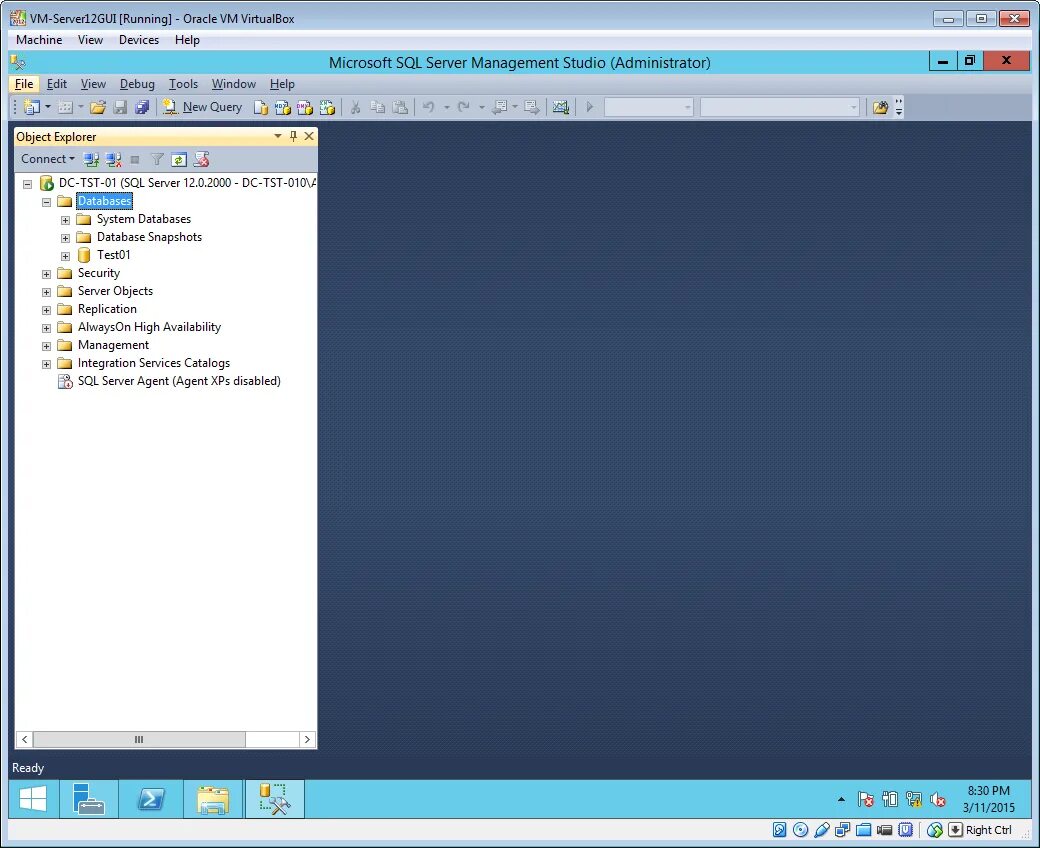Open the SSMS Help menu
This screenshot has height=848, width=1040.
(x=282, y=84)
